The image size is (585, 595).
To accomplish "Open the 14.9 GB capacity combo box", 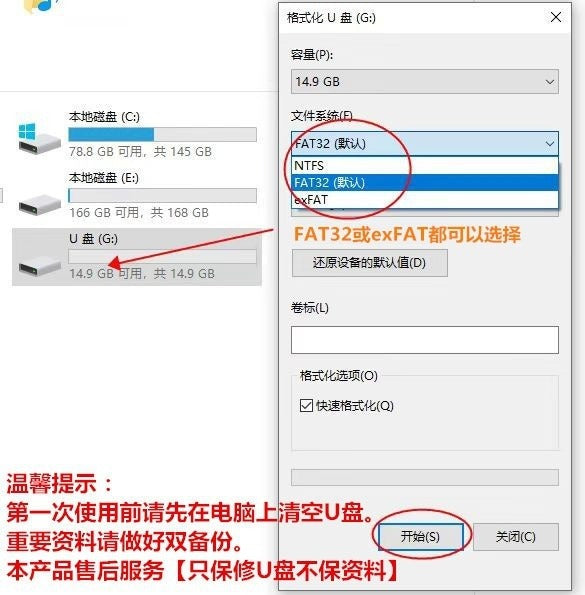I will tap(425, 82).
